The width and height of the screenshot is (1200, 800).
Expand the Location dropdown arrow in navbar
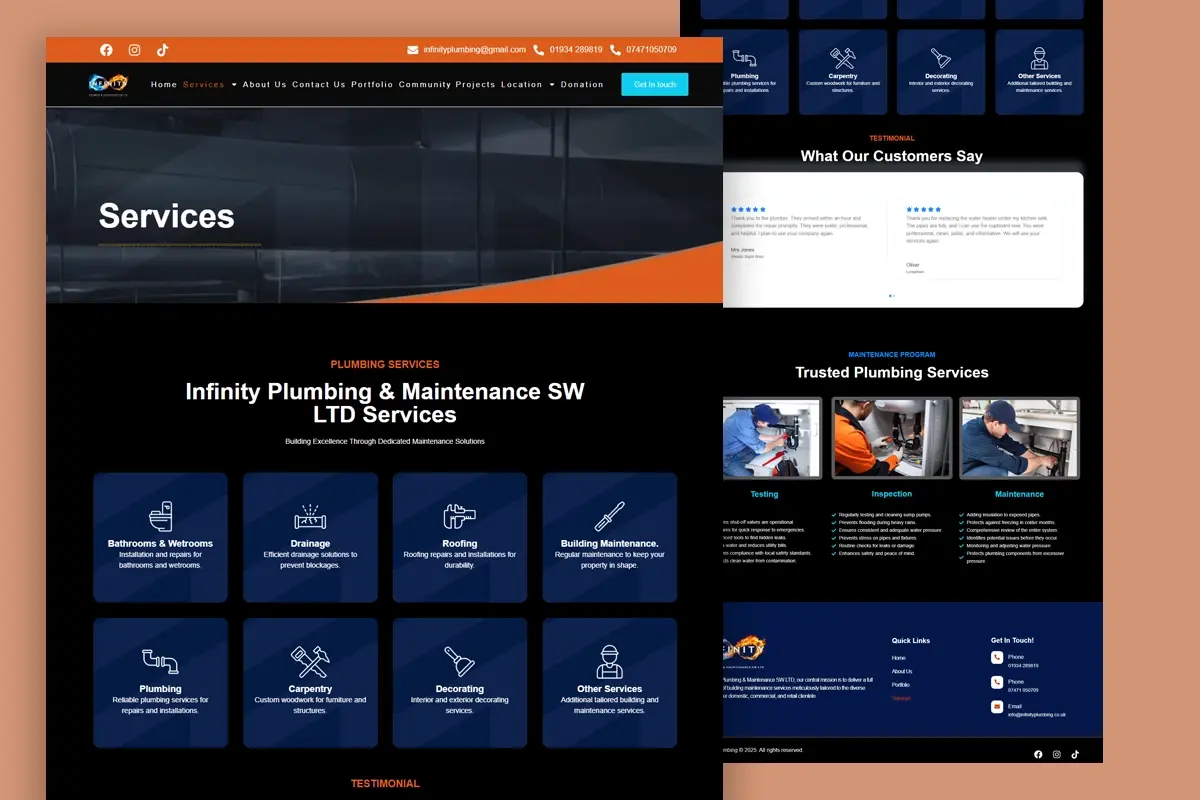(x=552, y=85)
